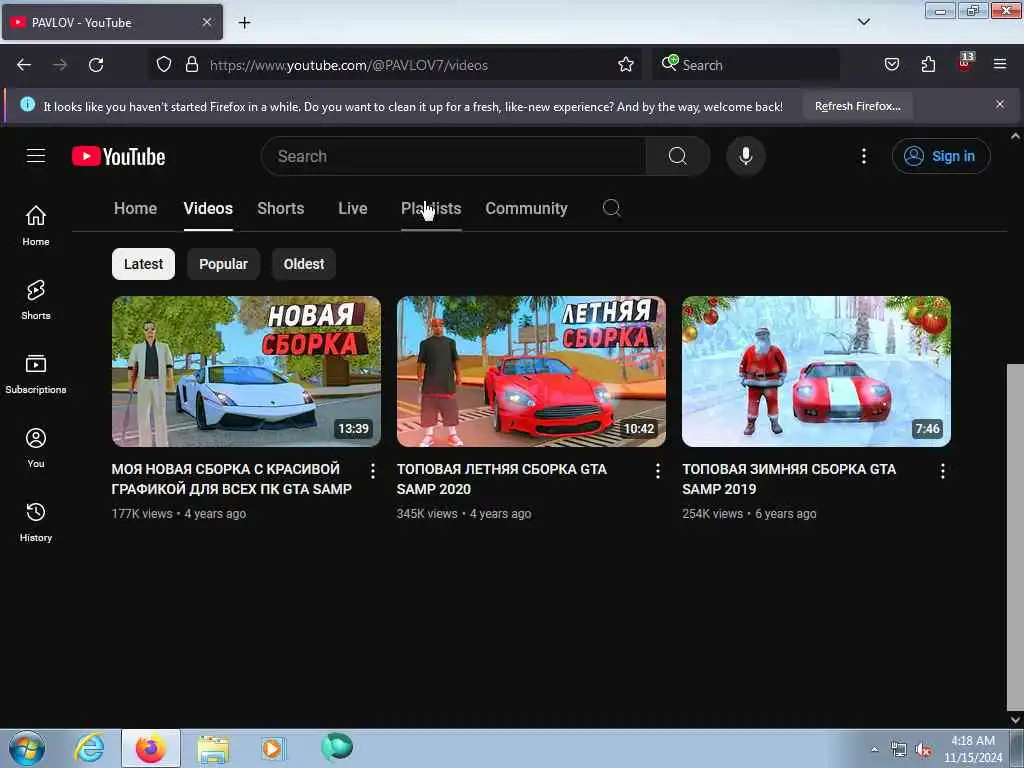1024x768 pixels.
Task: Click the Firefox address bar URL
Action: [x=349, y=65]
